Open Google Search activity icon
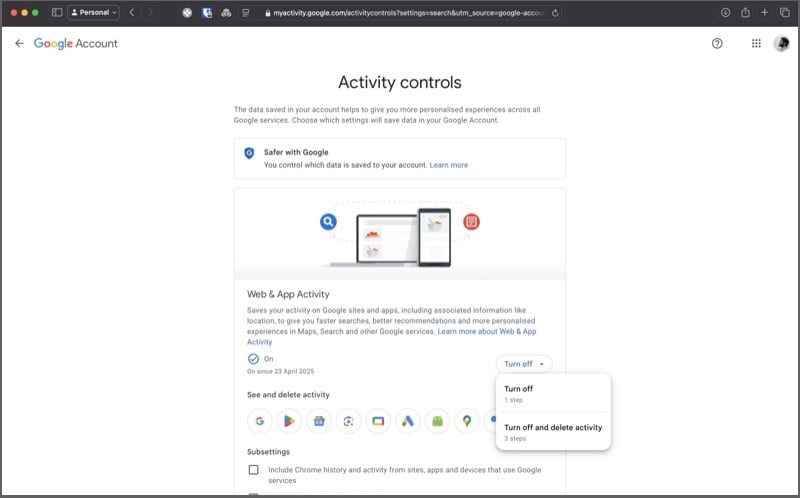This screenshot has width=800, height=498. (259, 421)
